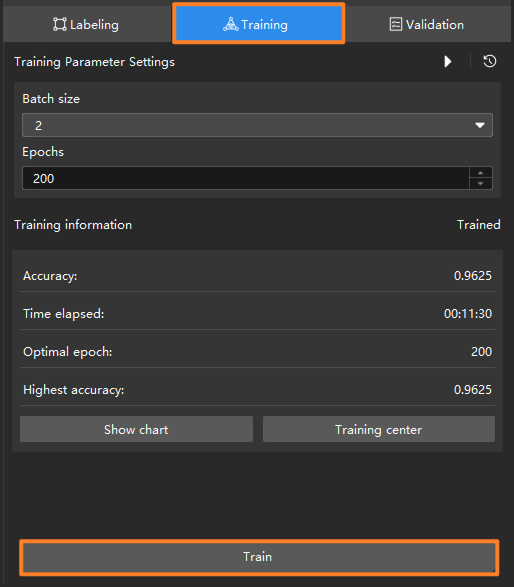The image size is (514, 587).
Task: Open the Show chart button
Action: click(136, 429)
